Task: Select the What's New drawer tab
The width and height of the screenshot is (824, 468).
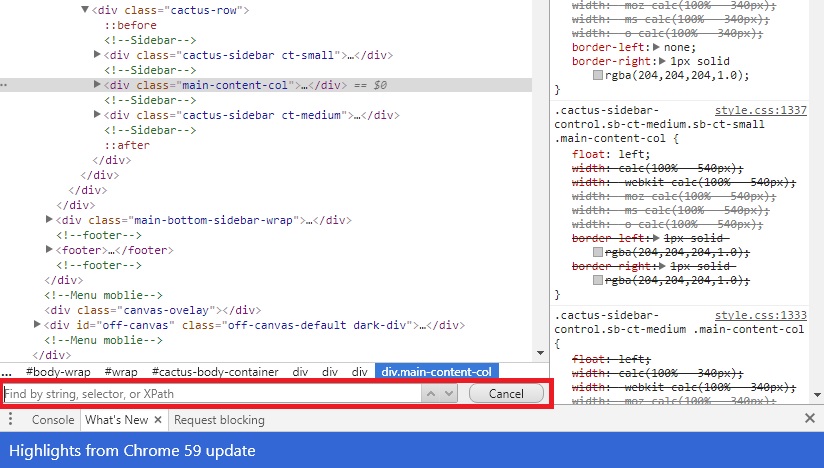Action: [x=117, y=420]
